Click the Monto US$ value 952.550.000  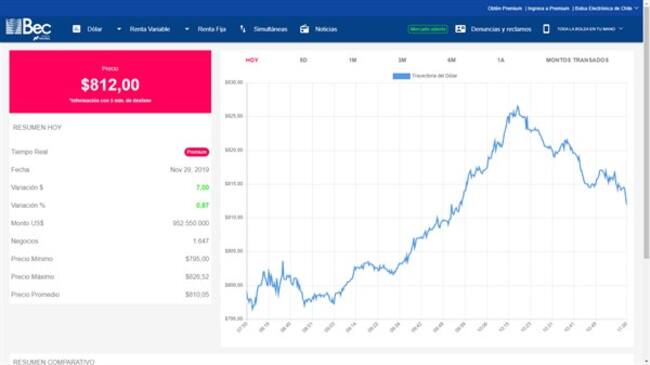191,223
